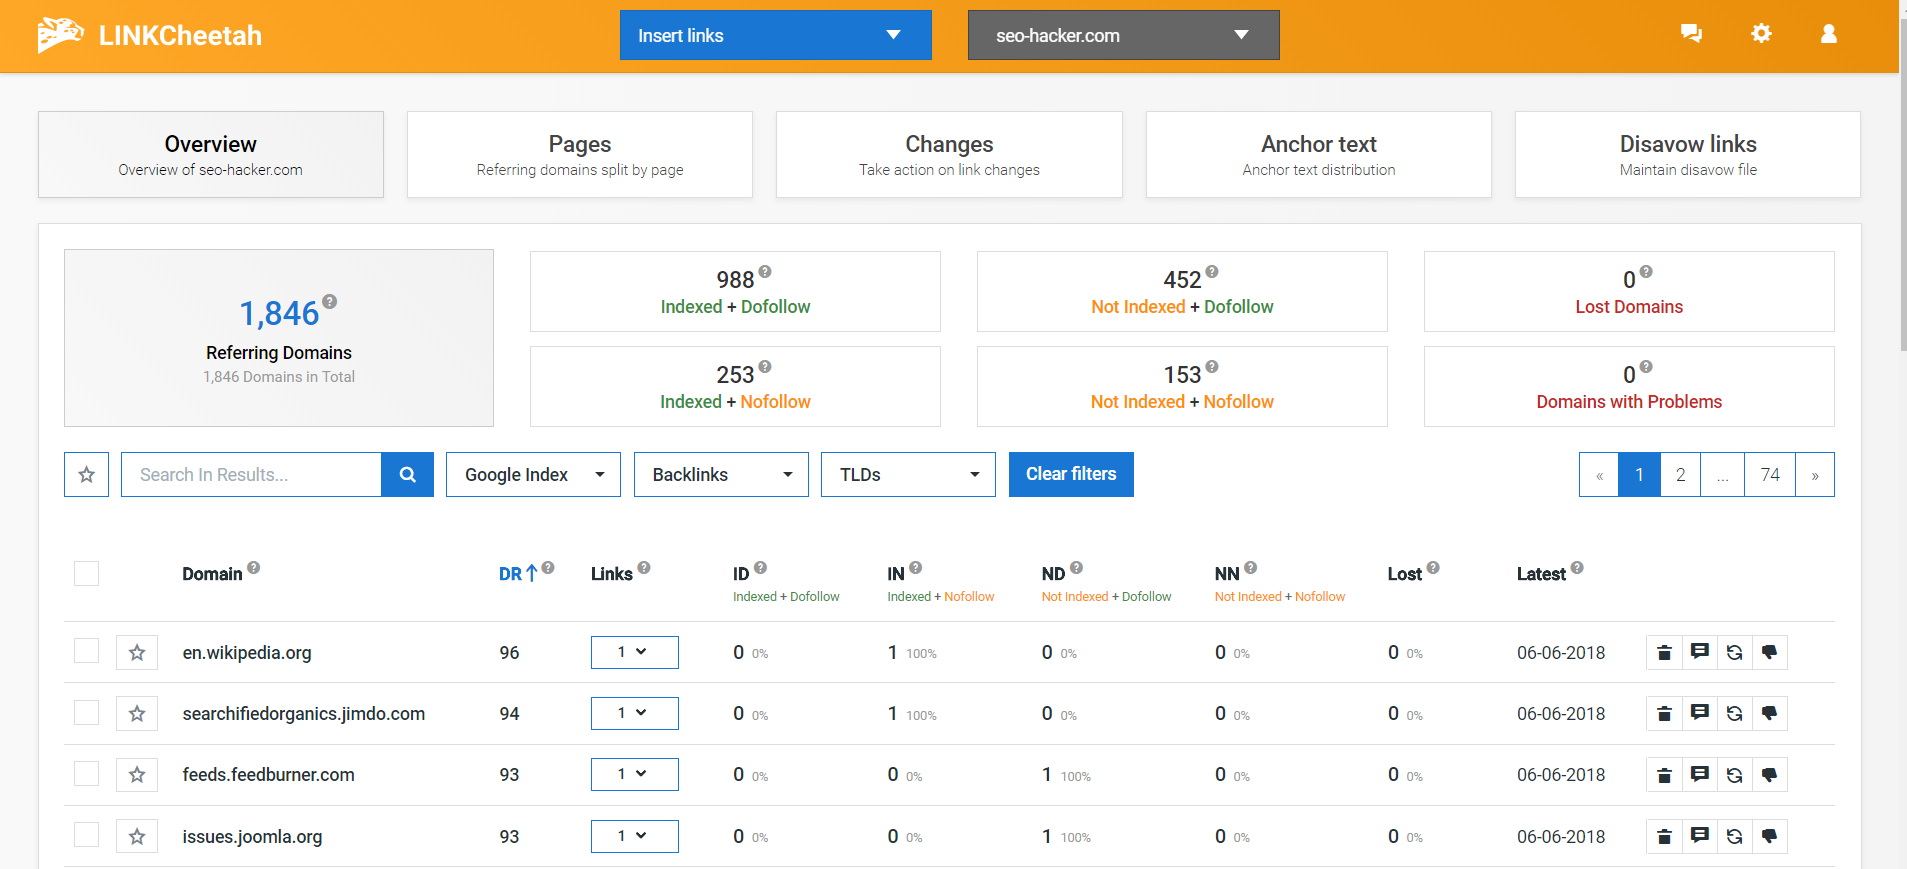The width and height of the screenshot is (1907, 869).
Task: Focus the Search In Results field
Action: (251, 475)
